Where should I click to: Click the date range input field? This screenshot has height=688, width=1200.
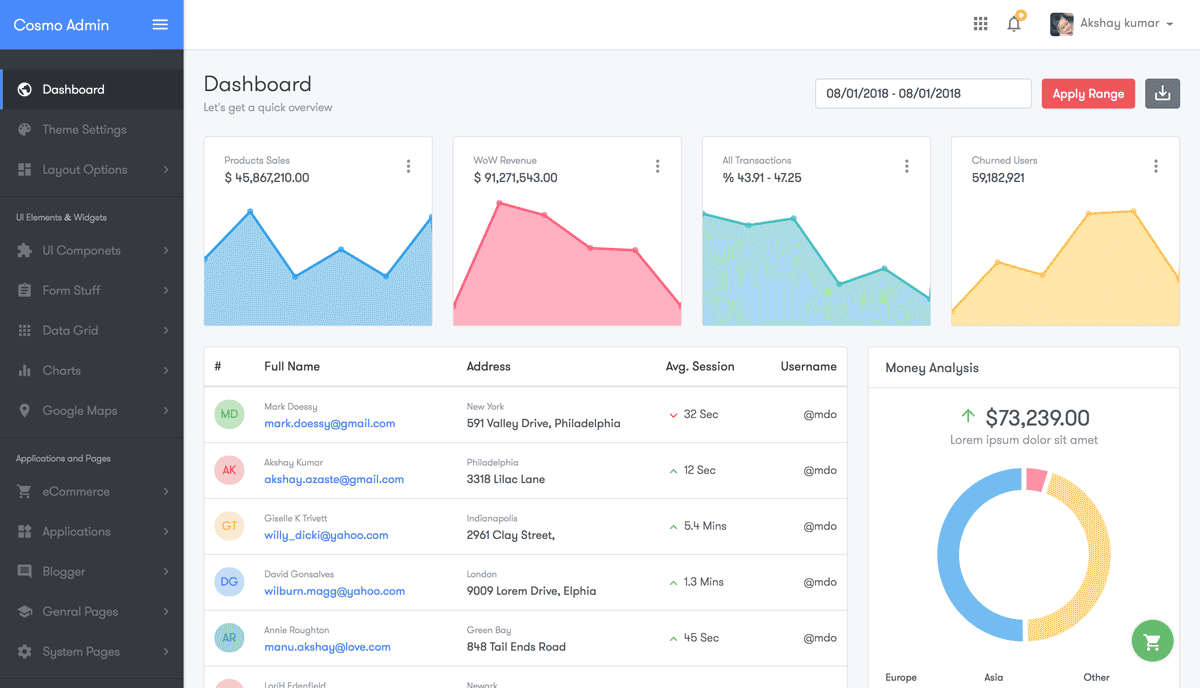(x=923, y=94)
